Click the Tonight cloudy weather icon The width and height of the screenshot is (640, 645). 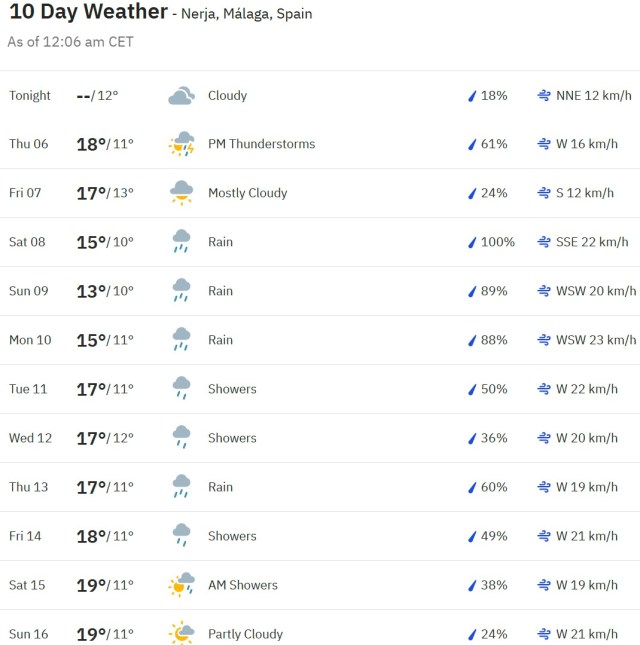pos(181,96)
